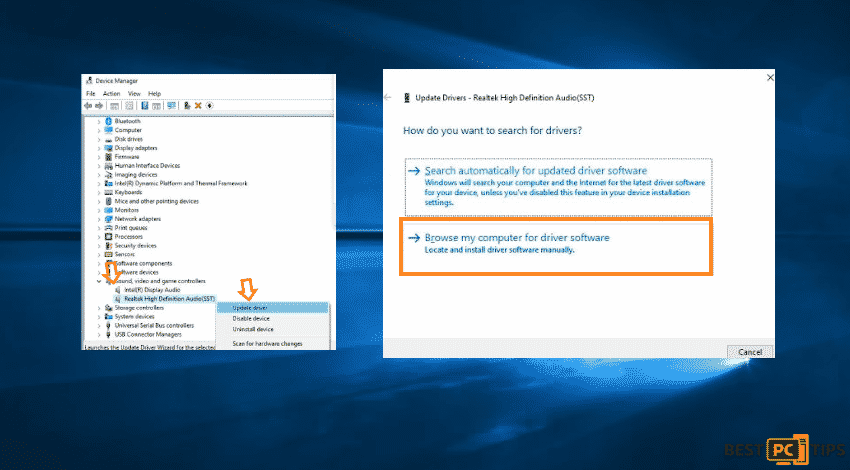The width and height of the screenshot is (850, 470).
Task: Open the Properties toolbar icon in Device Manager
Action: point(129,106)
